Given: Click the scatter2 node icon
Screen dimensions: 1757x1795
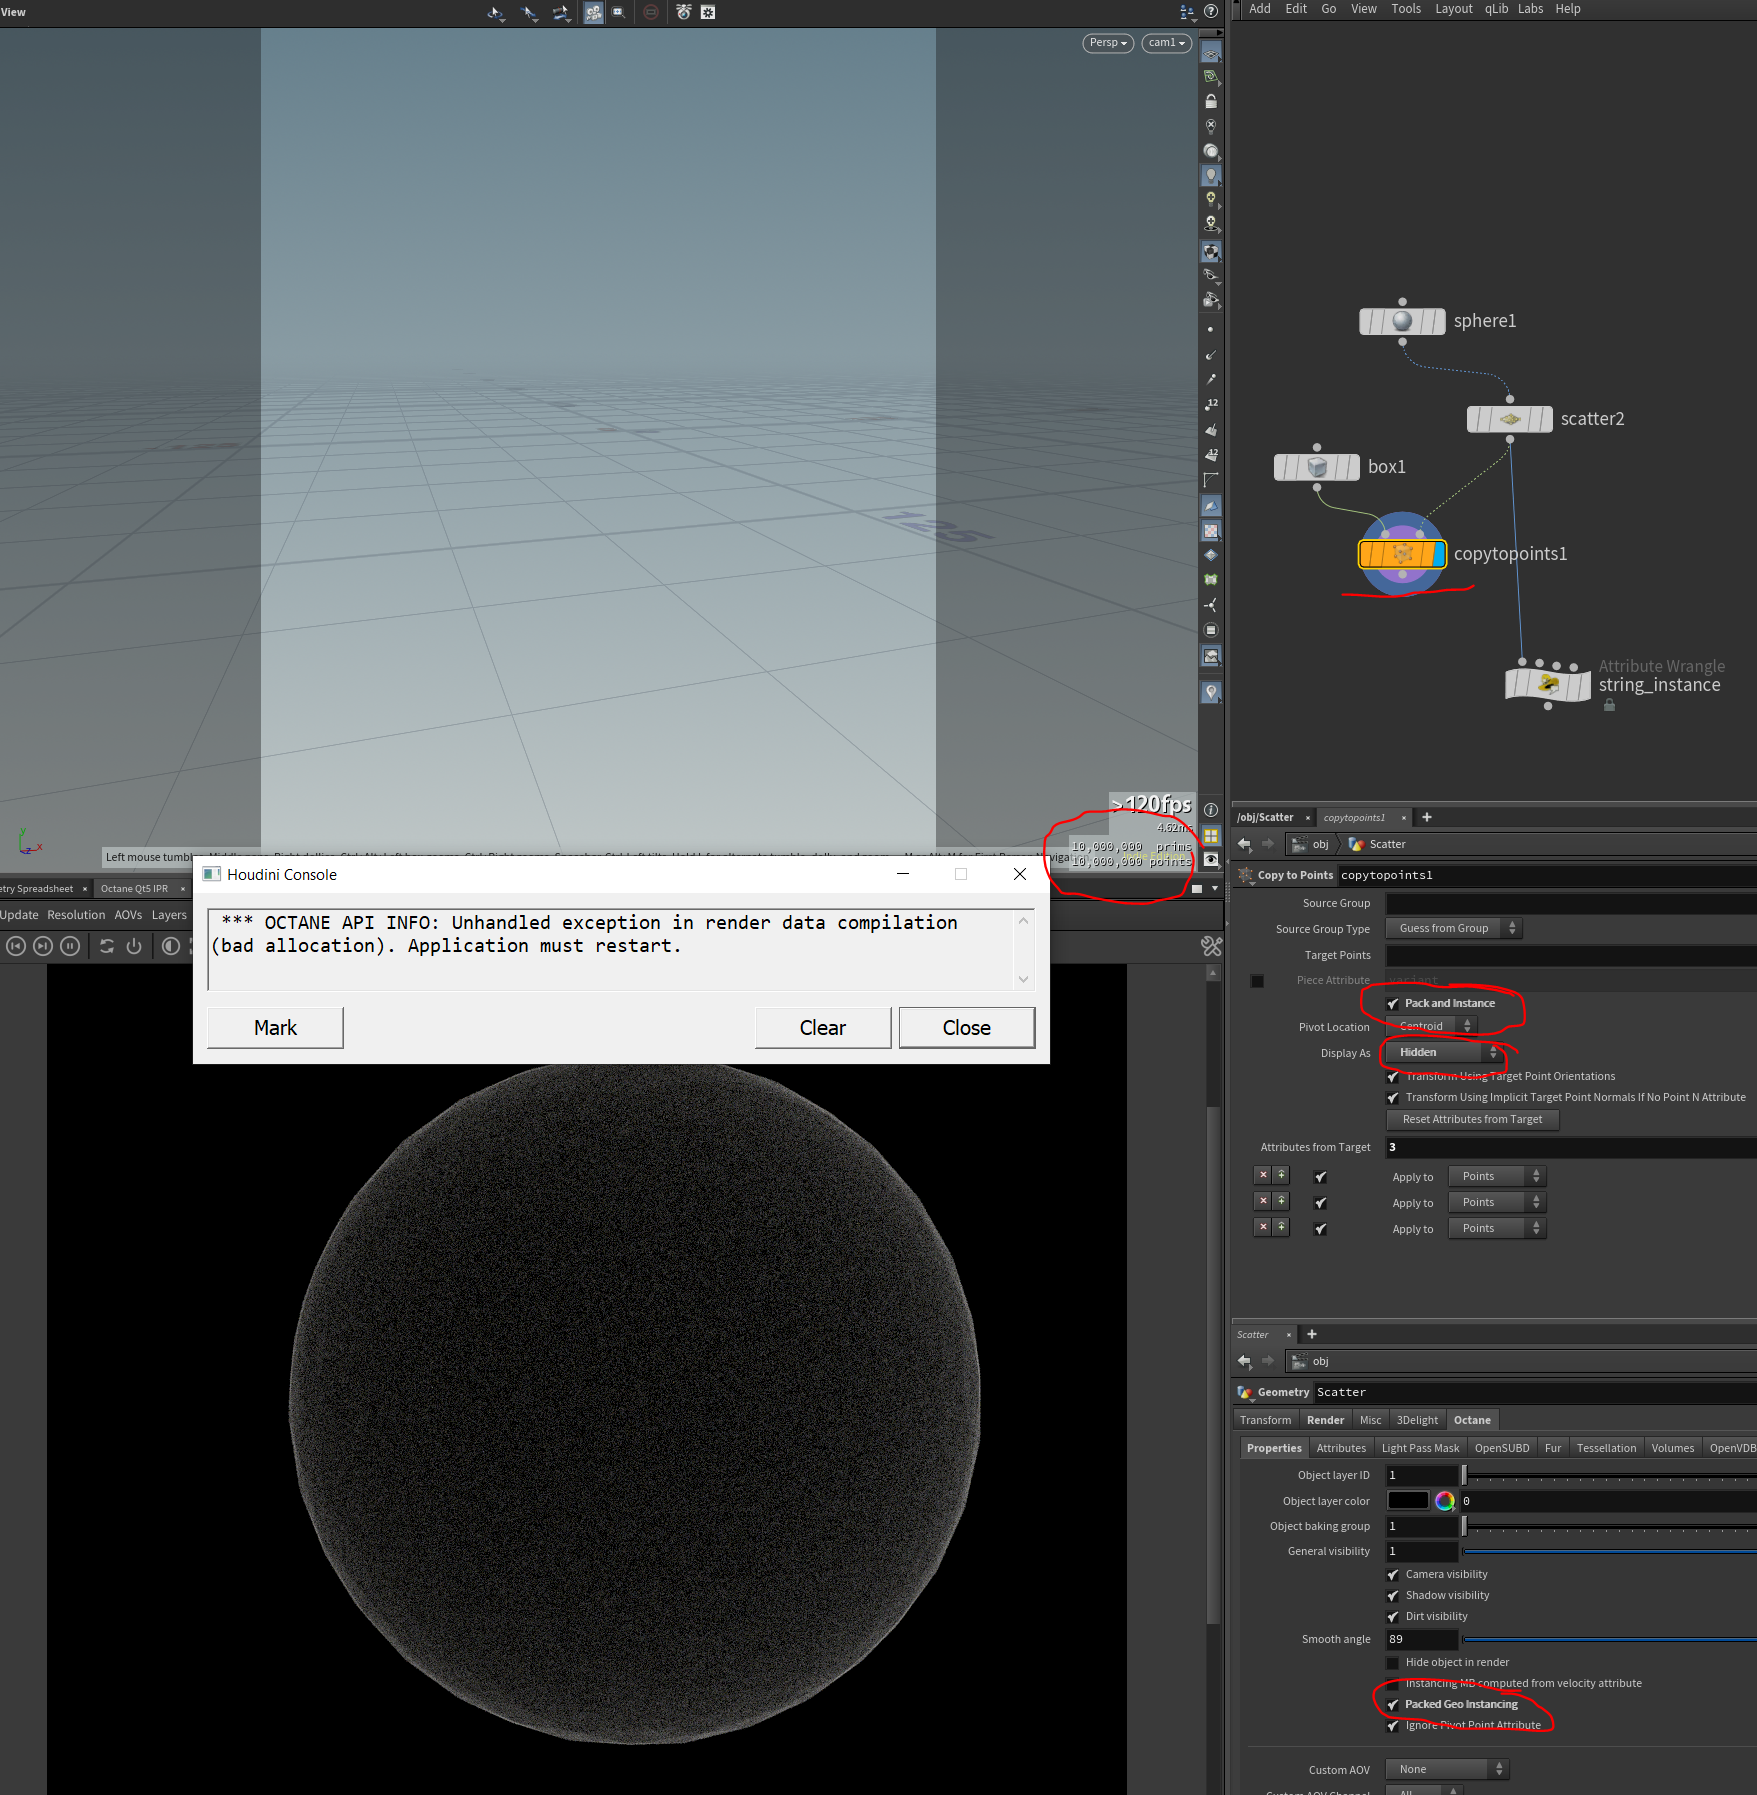Looking at the screenshot, I should pos(1510,419).
